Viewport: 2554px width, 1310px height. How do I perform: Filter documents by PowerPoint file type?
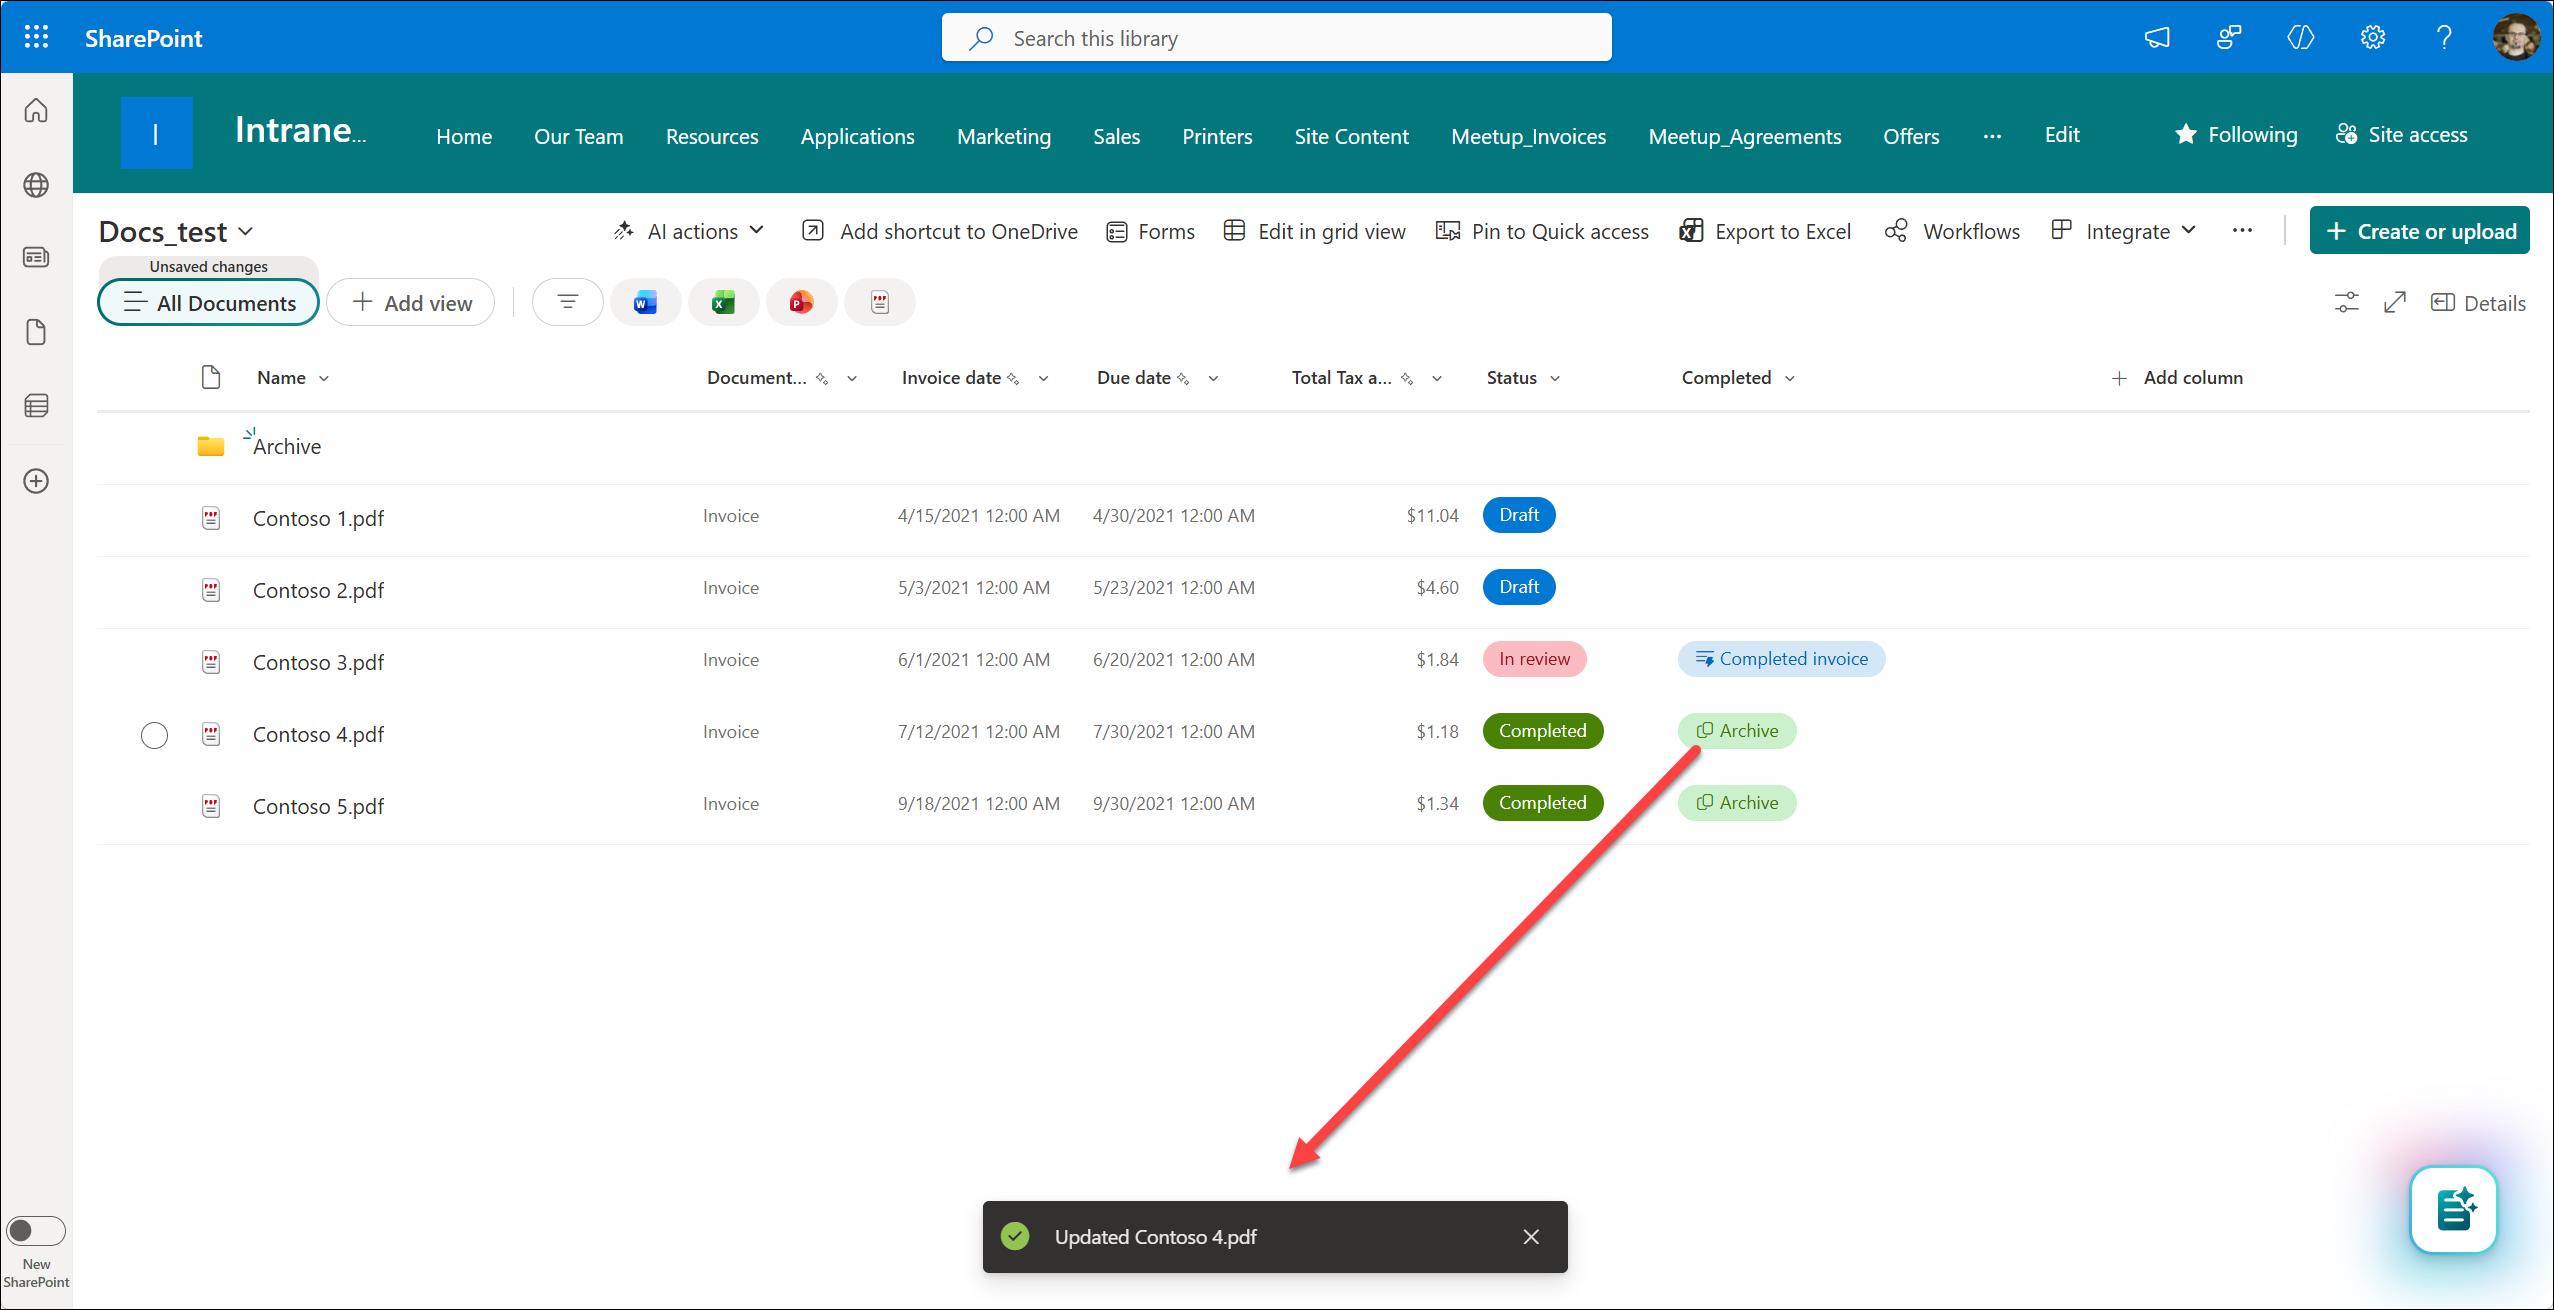click(x=801, y=302)
